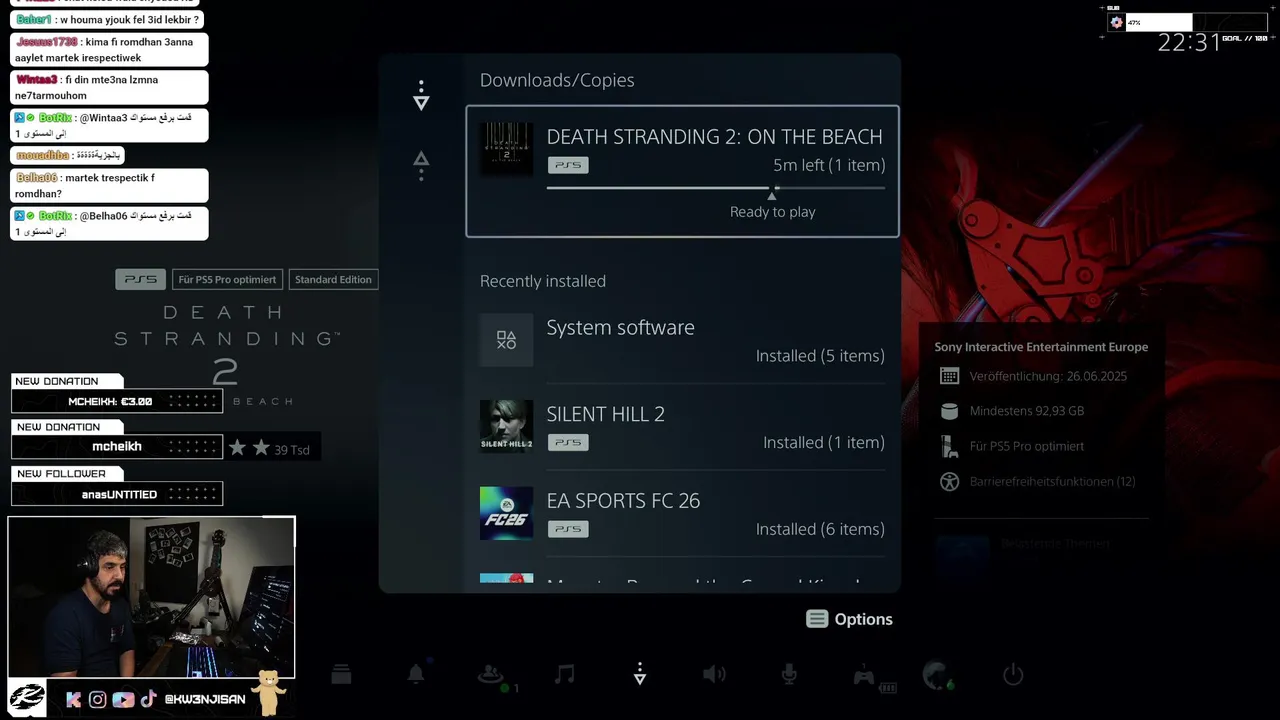The width and height of the screenshot is (1280, 720).
Task: Open the user profile avatar icon
Action: 937,676
